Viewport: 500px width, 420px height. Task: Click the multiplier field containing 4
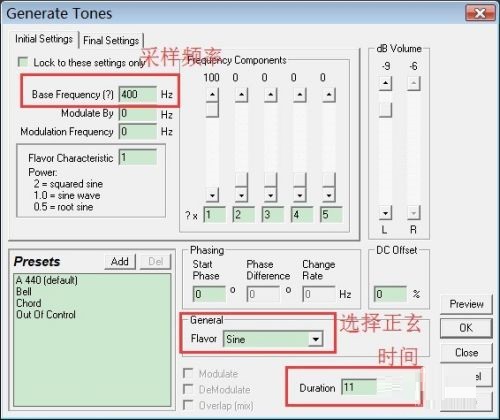pos(302,215)
